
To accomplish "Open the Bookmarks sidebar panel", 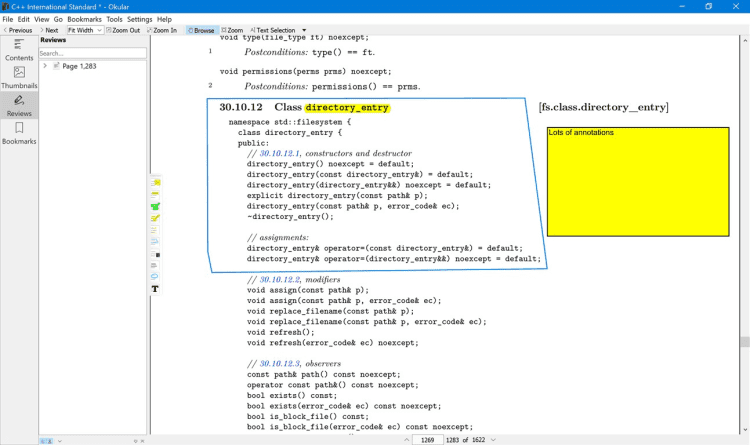I will click(19, 133).
